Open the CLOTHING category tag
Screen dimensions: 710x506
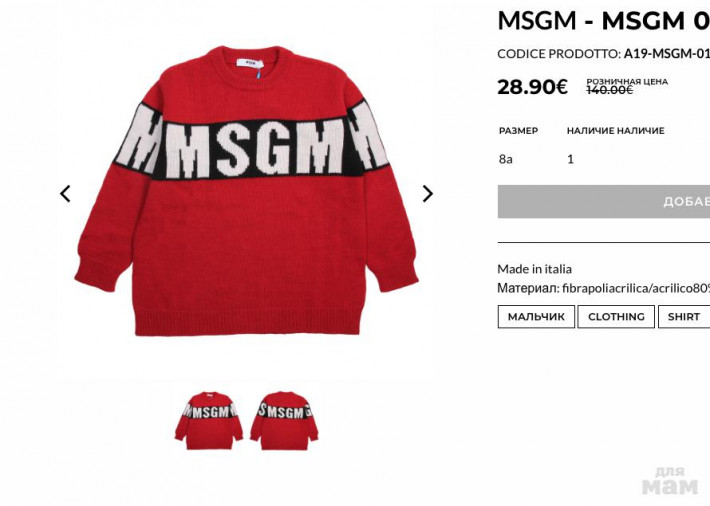[x=616, y=317]
